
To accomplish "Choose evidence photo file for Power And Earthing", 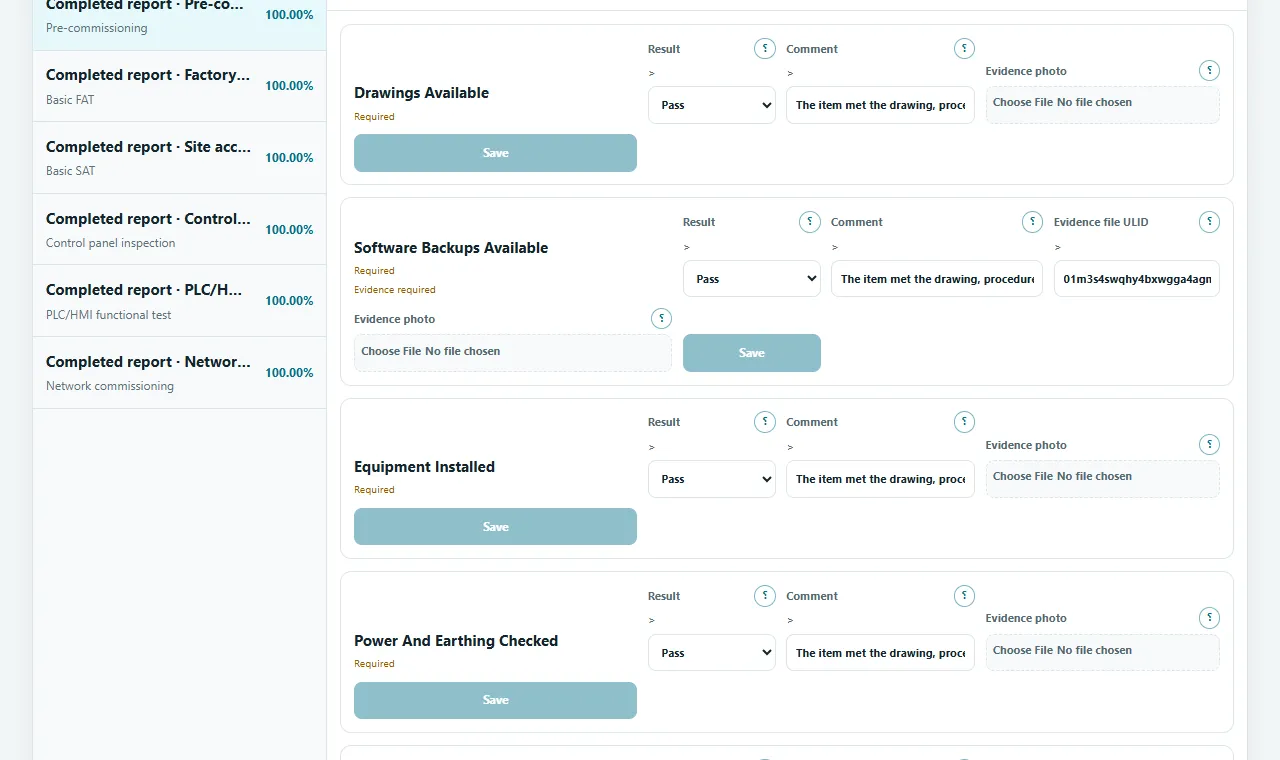I will coord(1102,652).
